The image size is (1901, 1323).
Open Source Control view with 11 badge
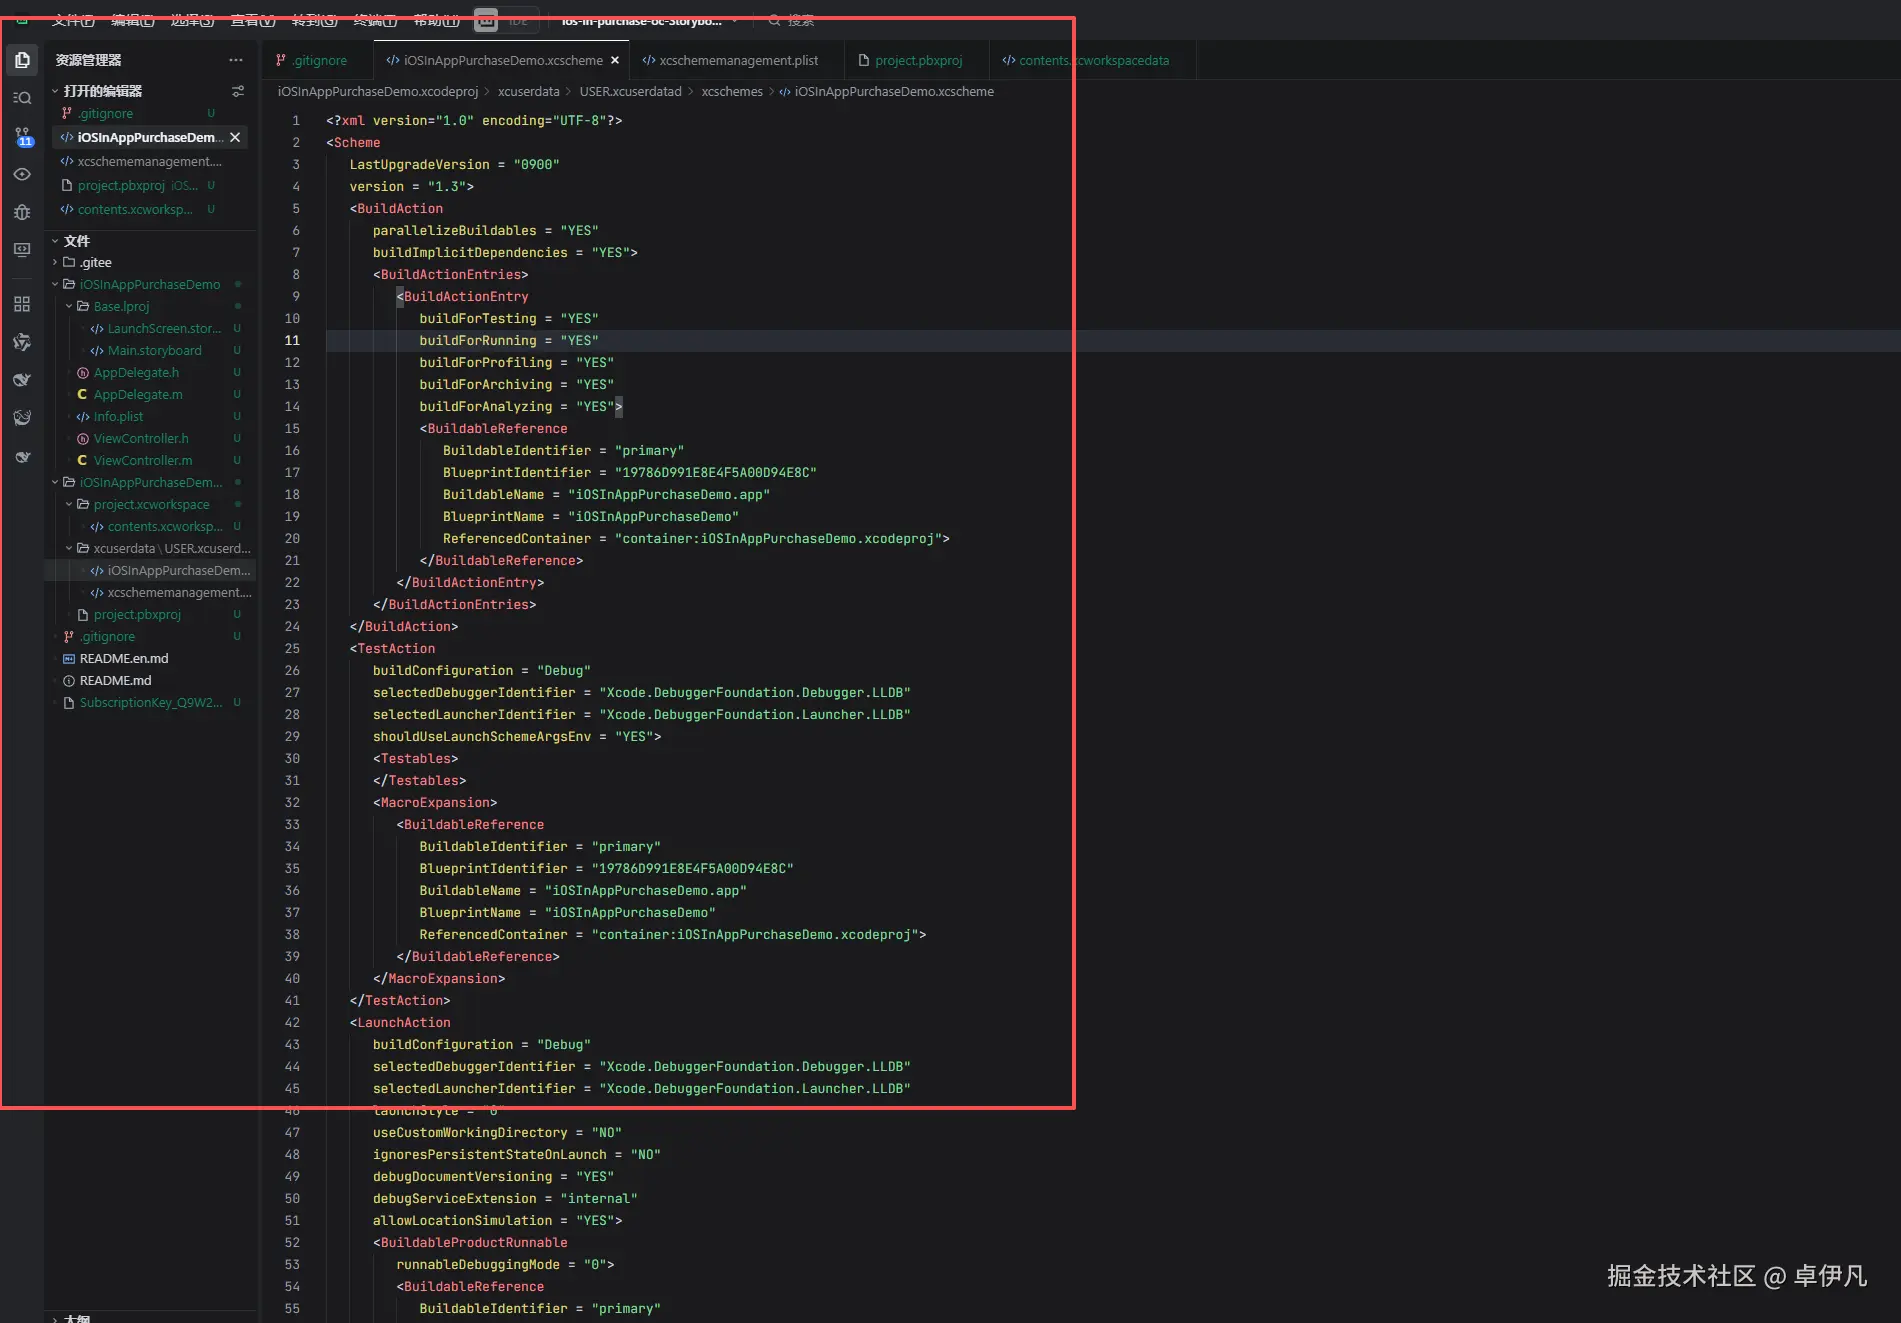(22, 136)
